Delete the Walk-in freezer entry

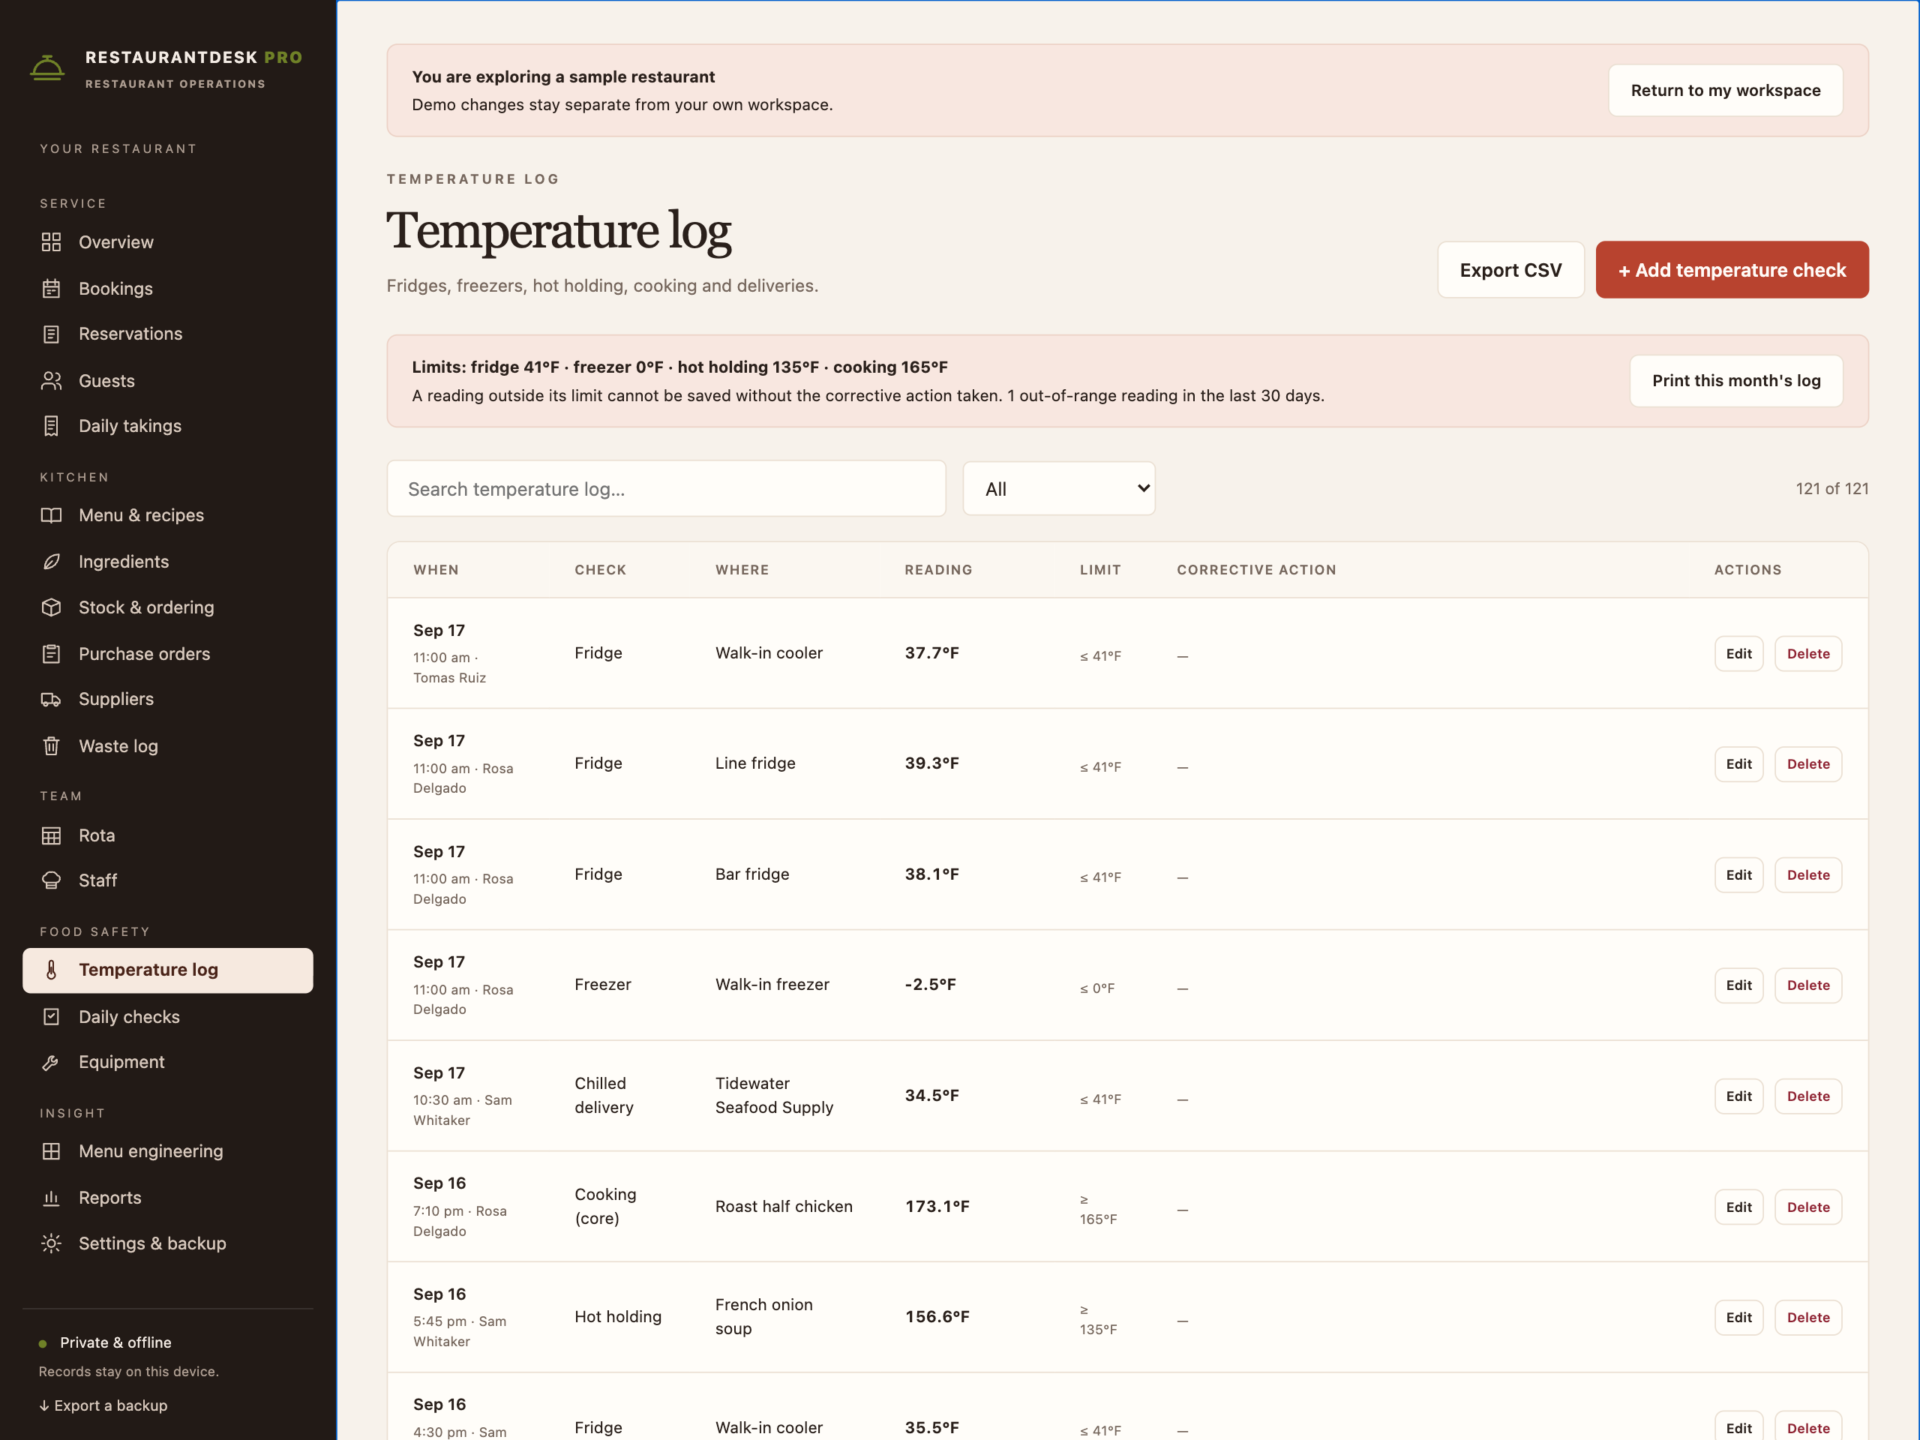[x=1808, y=985]
